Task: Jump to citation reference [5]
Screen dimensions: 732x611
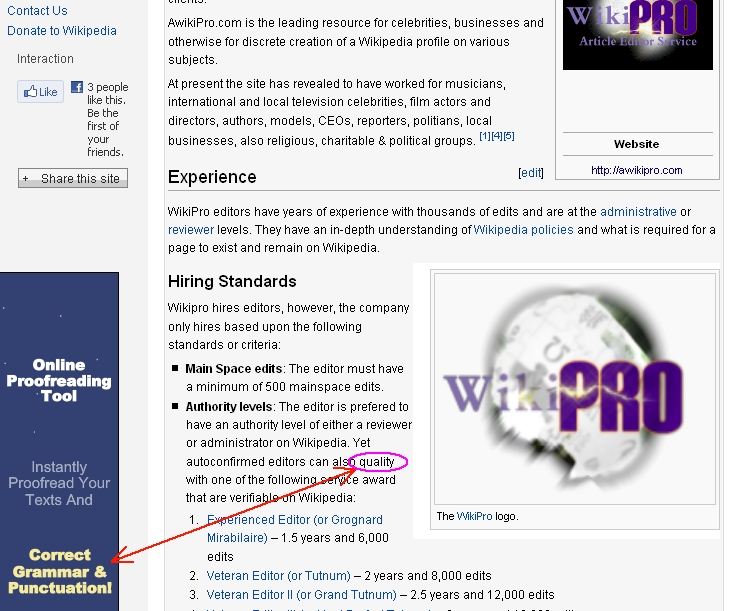Action: [x=509, y=136]
